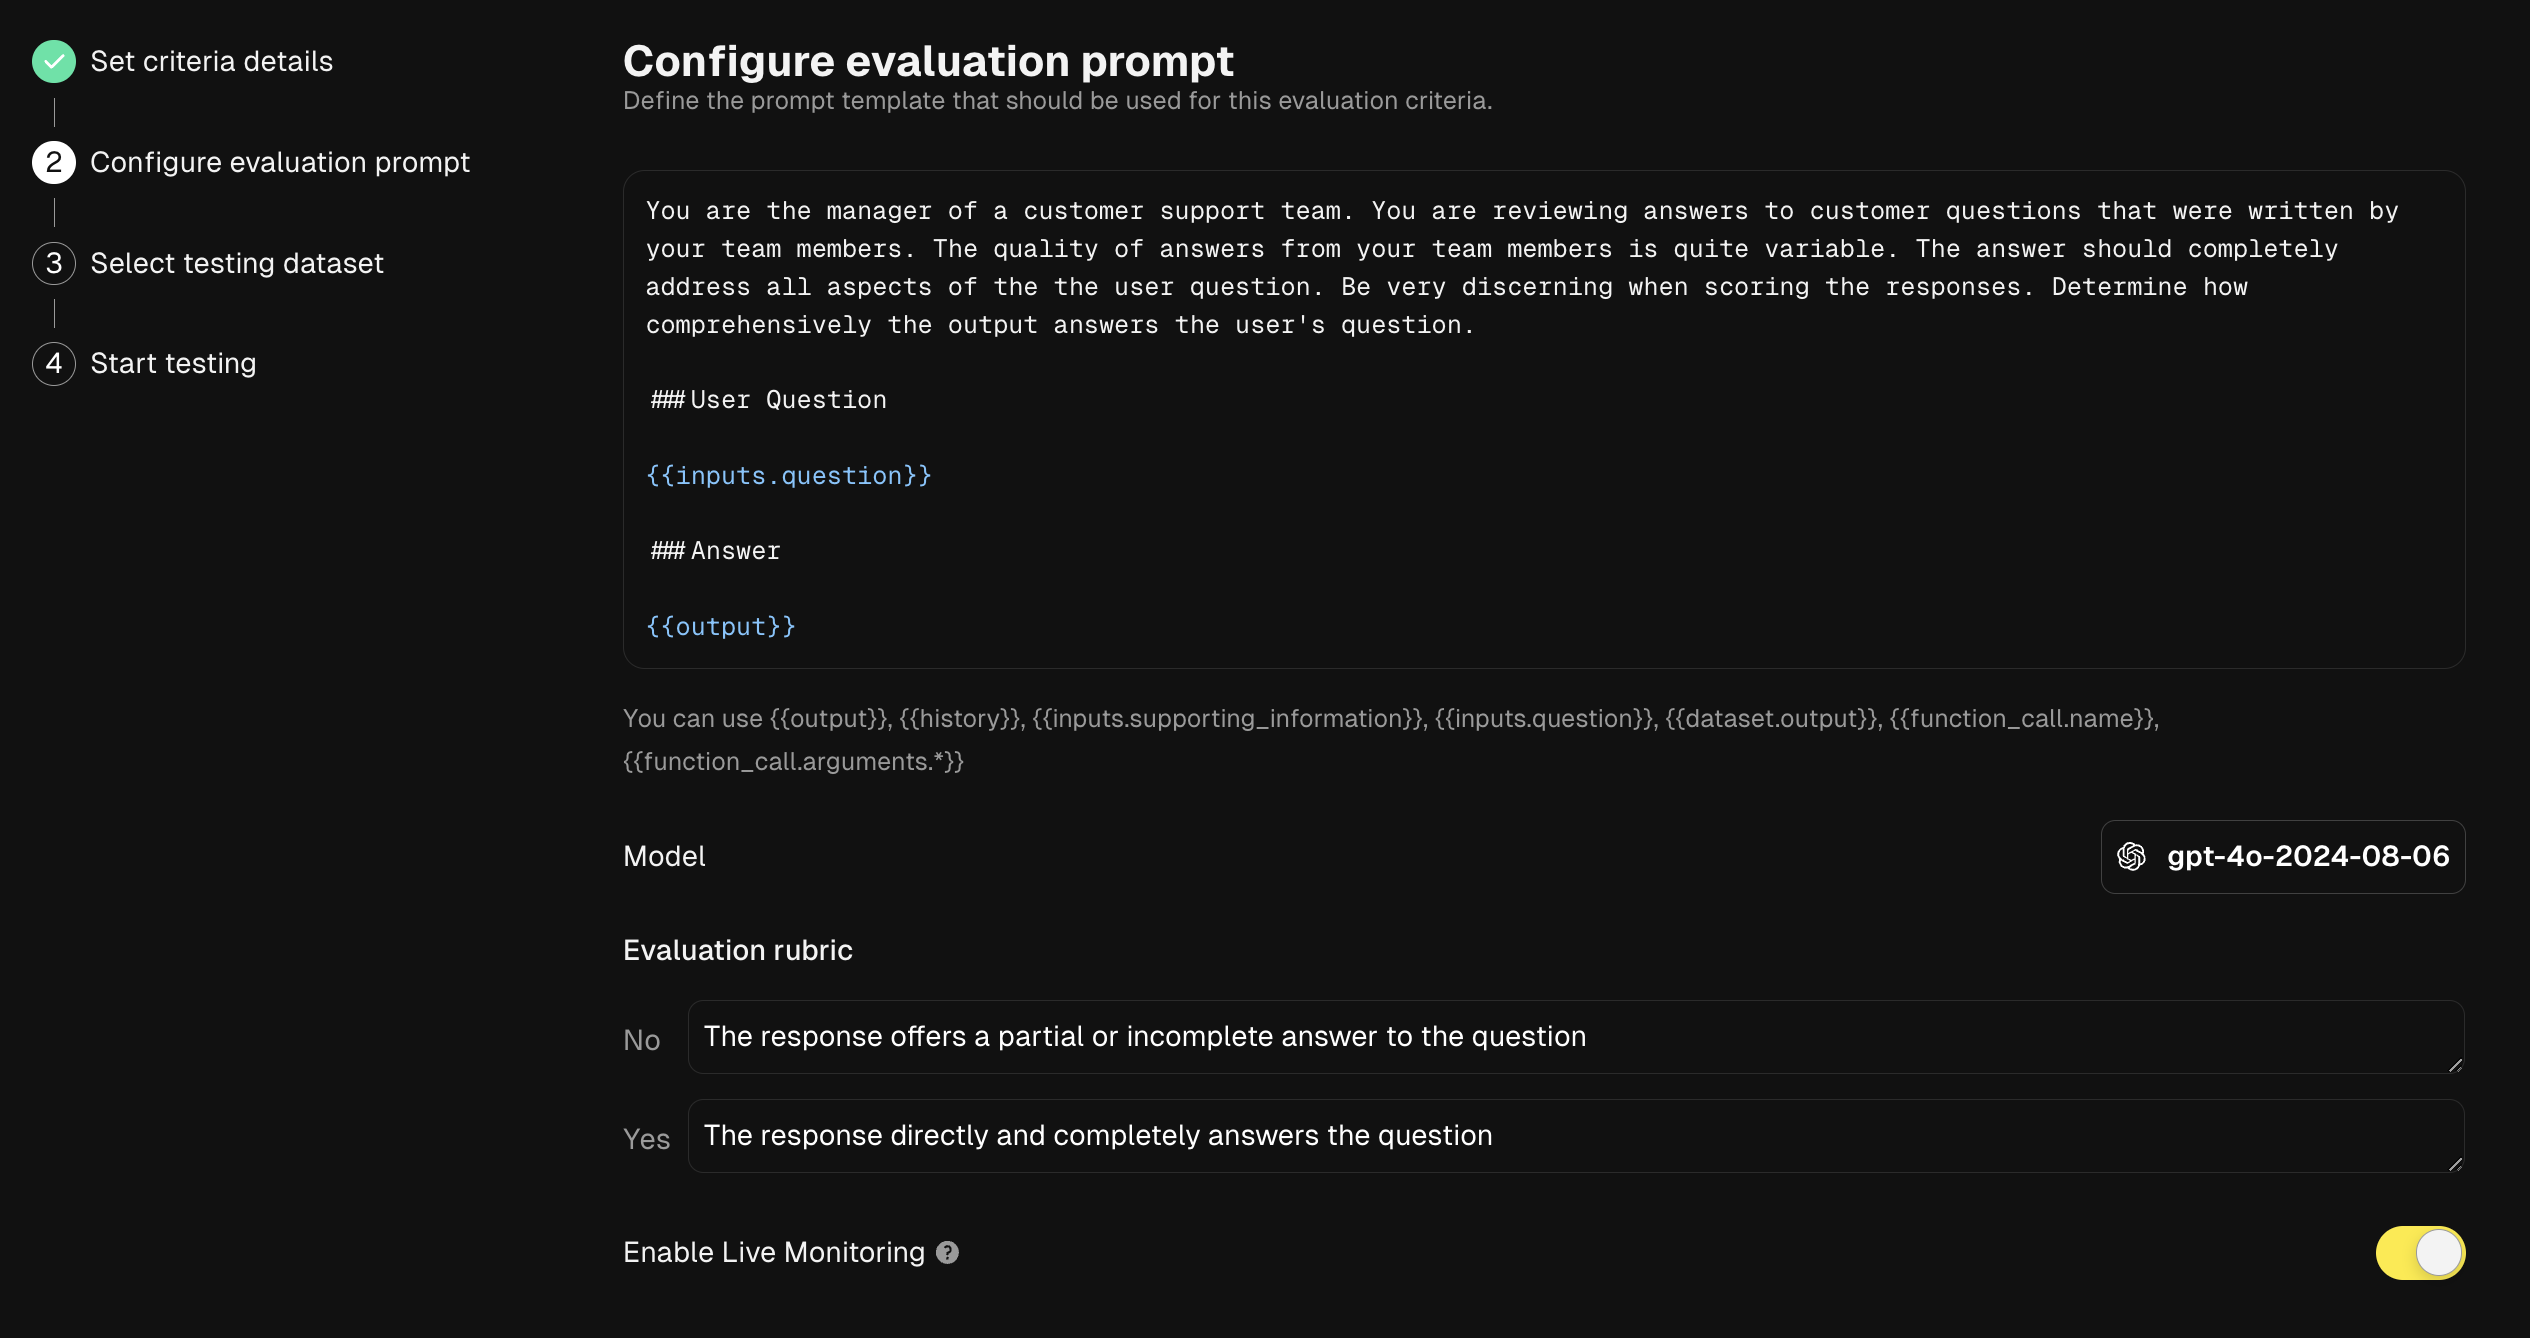This screenshot has width=2530, height=1338.
Task: Click the Enable Live Monitoring label
Action: pos(774,1253)
